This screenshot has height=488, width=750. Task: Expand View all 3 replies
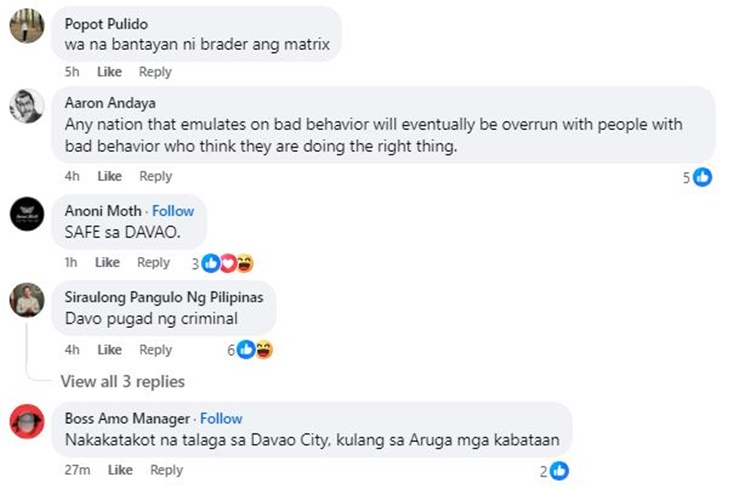tap(122, 381)
